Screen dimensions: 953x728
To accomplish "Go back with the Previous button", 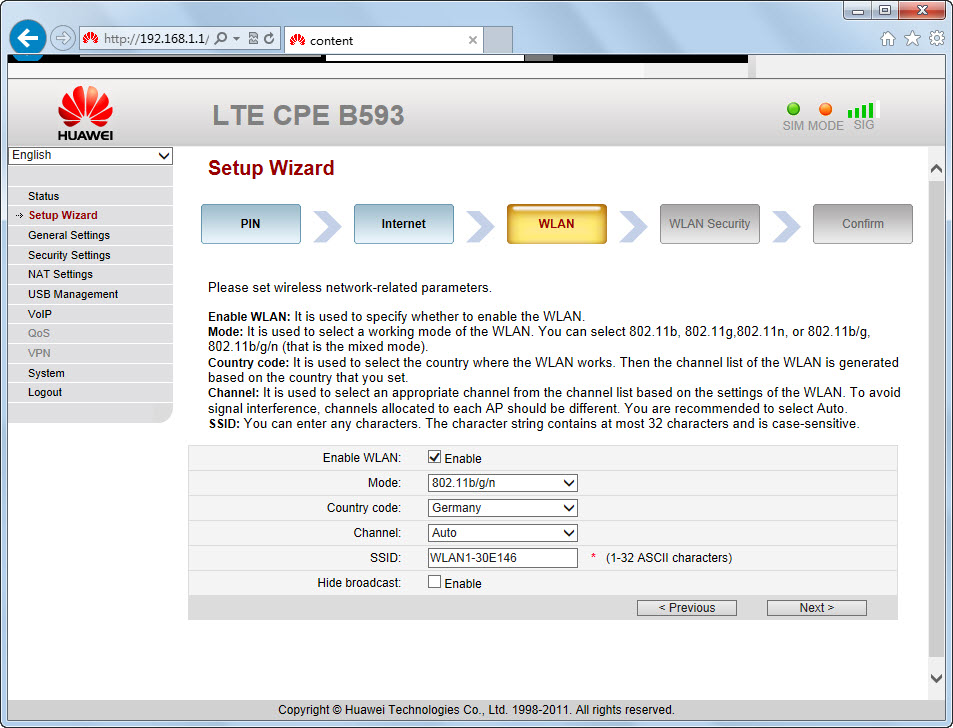I will 686,608.
